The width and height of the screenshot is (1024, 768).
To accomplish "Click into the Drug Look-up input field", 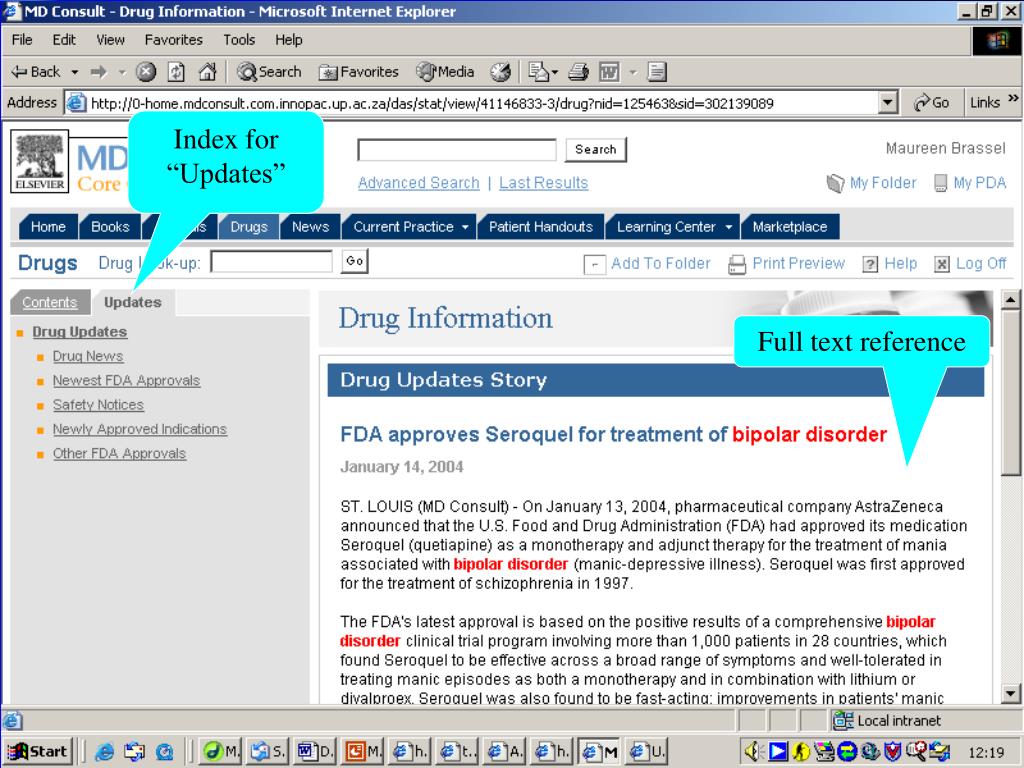I will 271,262.
